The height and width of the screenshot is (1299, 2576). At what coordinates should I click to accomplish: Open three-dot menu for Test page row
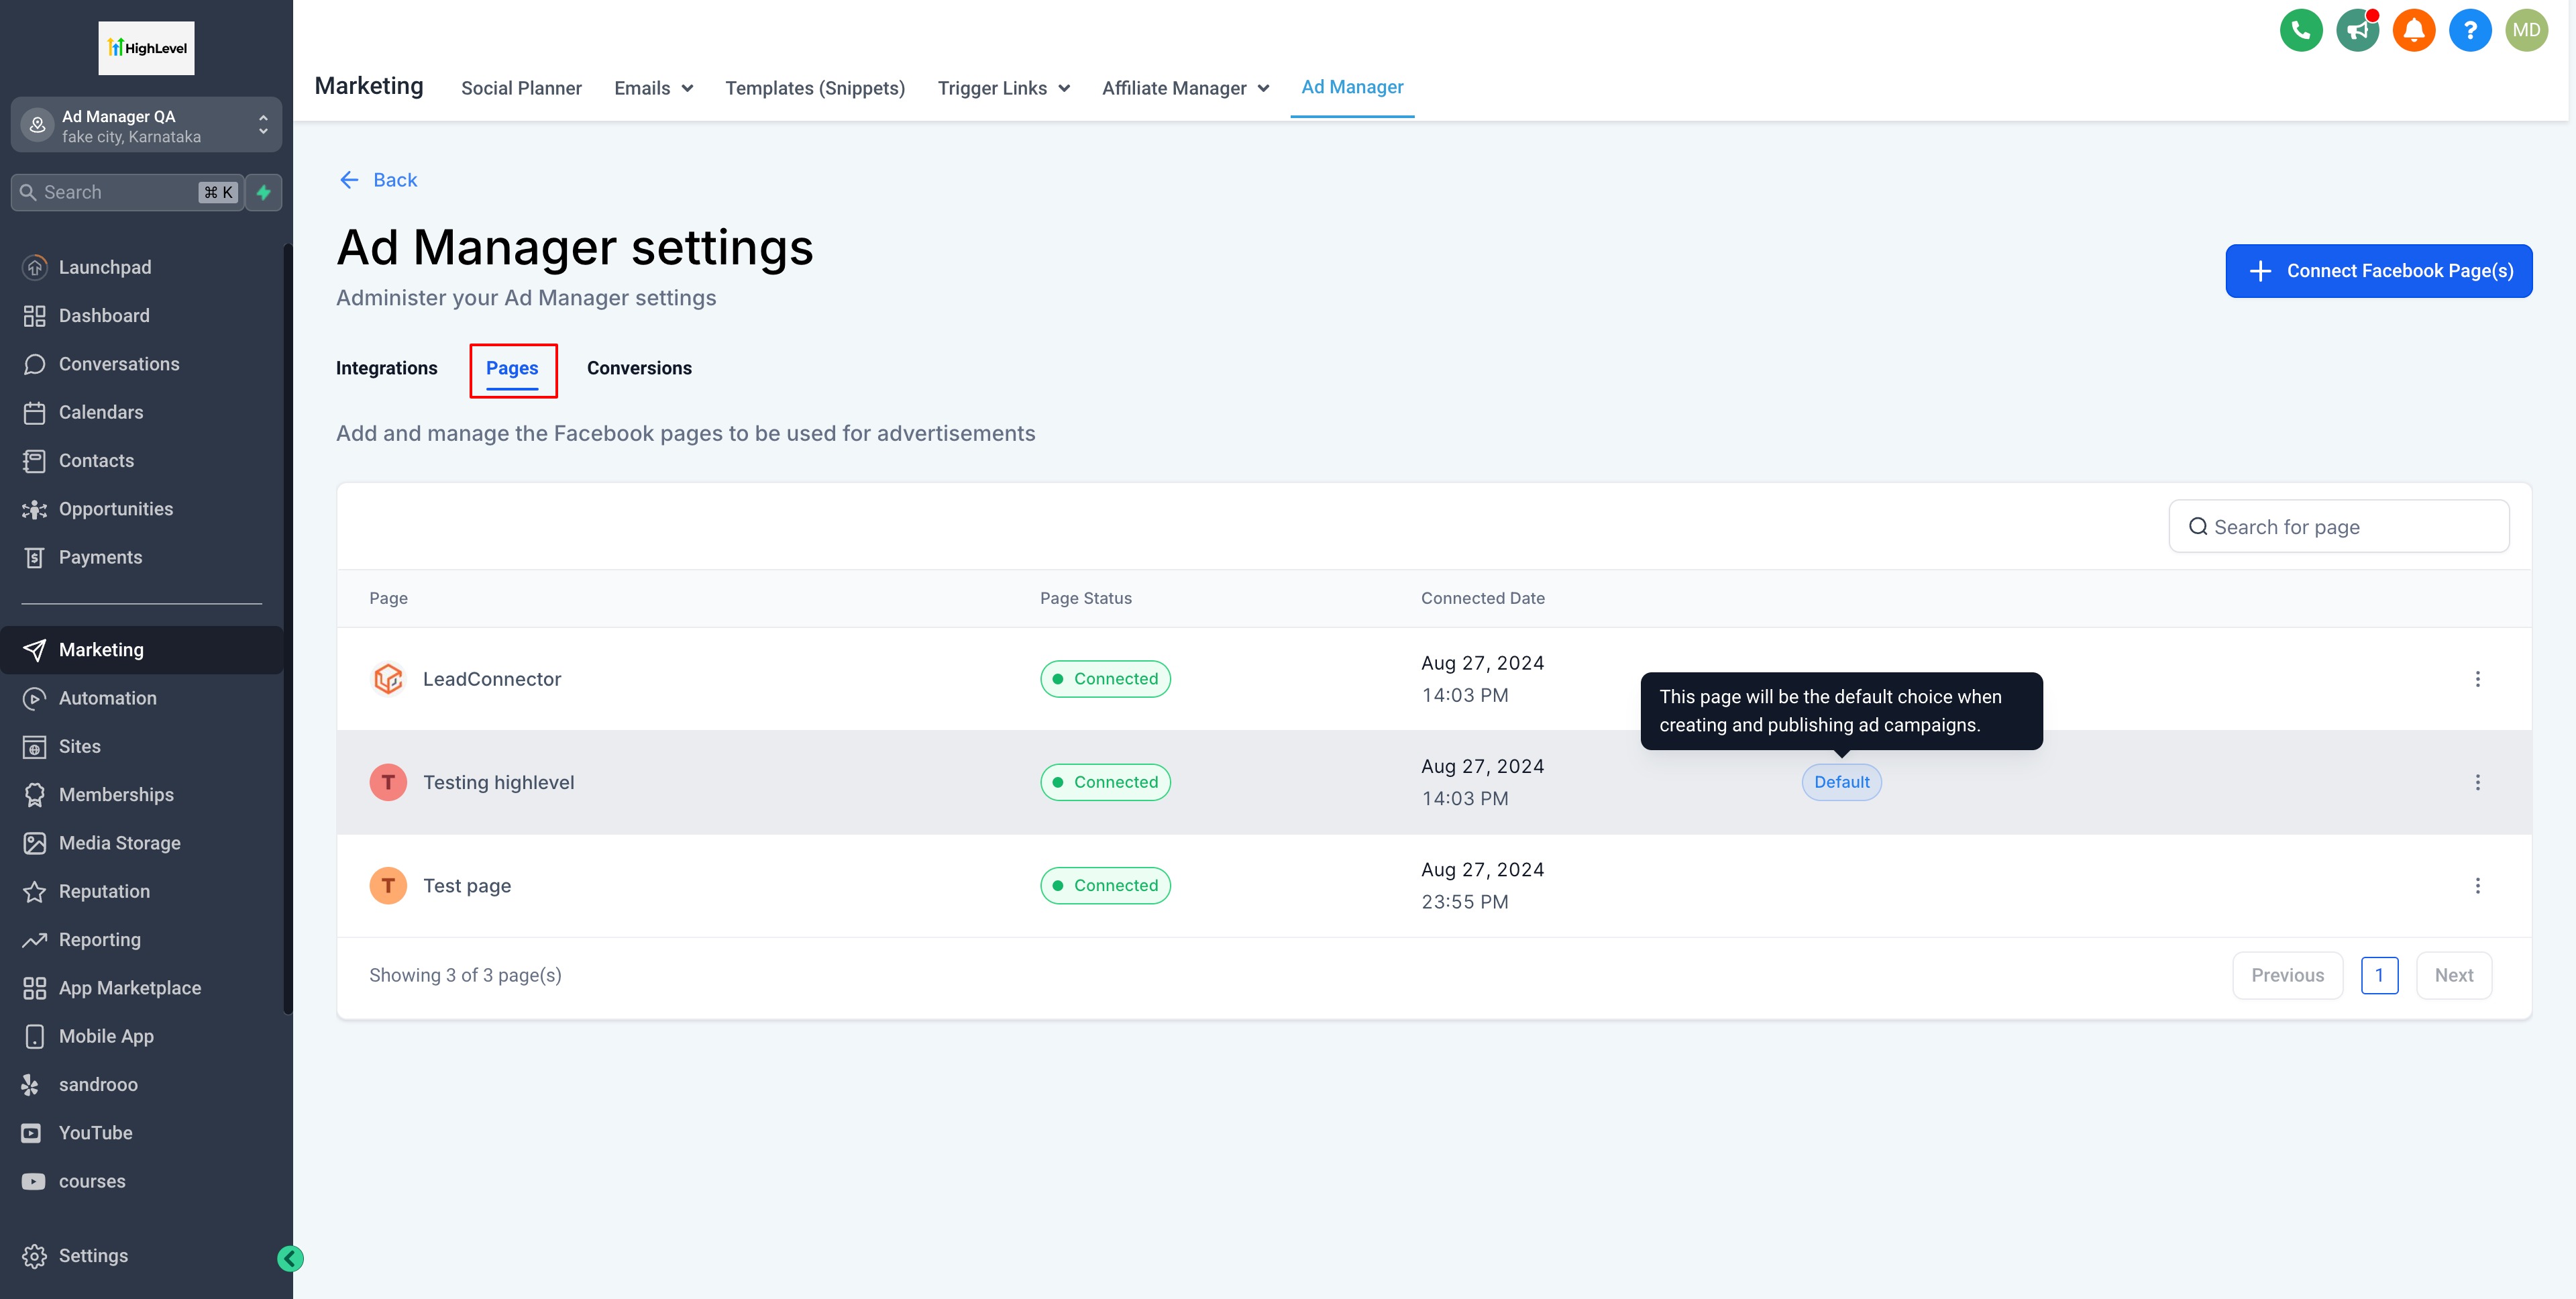(x=2477, y=885)
